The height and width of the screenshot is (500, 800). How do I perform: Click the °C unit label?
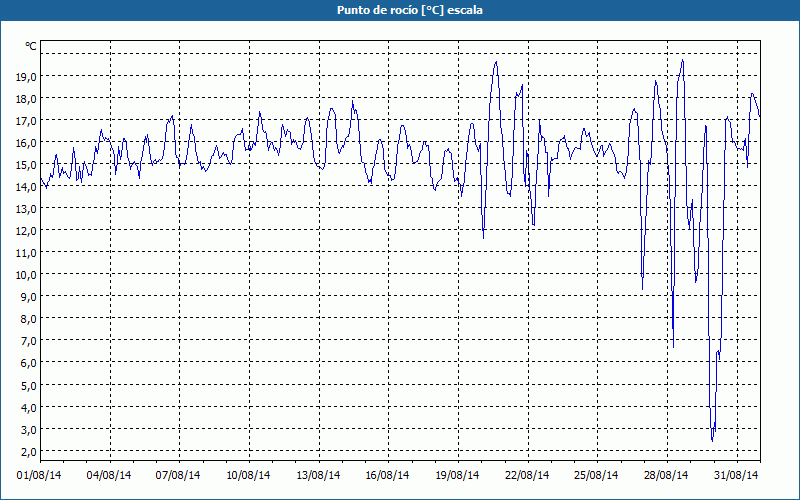(31, 46)
